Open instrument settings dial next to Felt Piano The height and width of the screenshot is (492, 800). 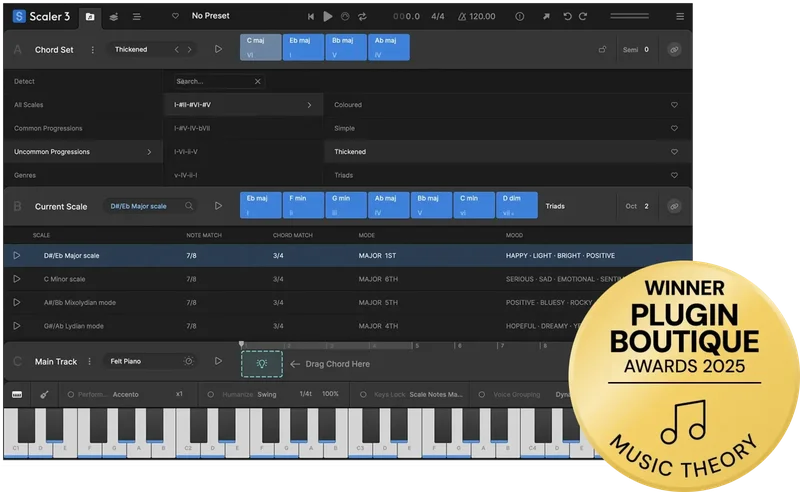click(x=188, y=361)
